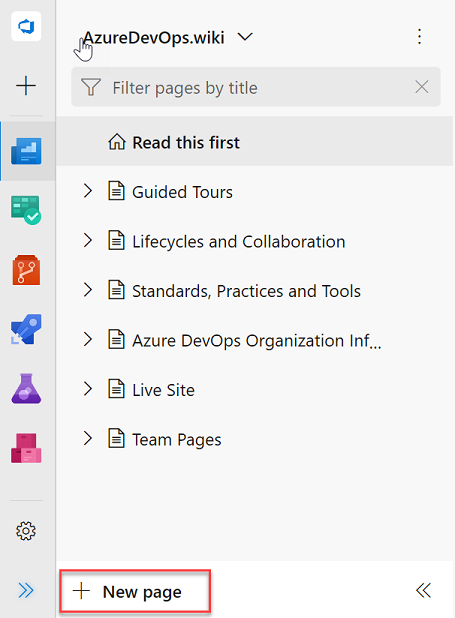Open the Boards hub icon
This screenshot has height=618, width=455.
coord(26,210)
